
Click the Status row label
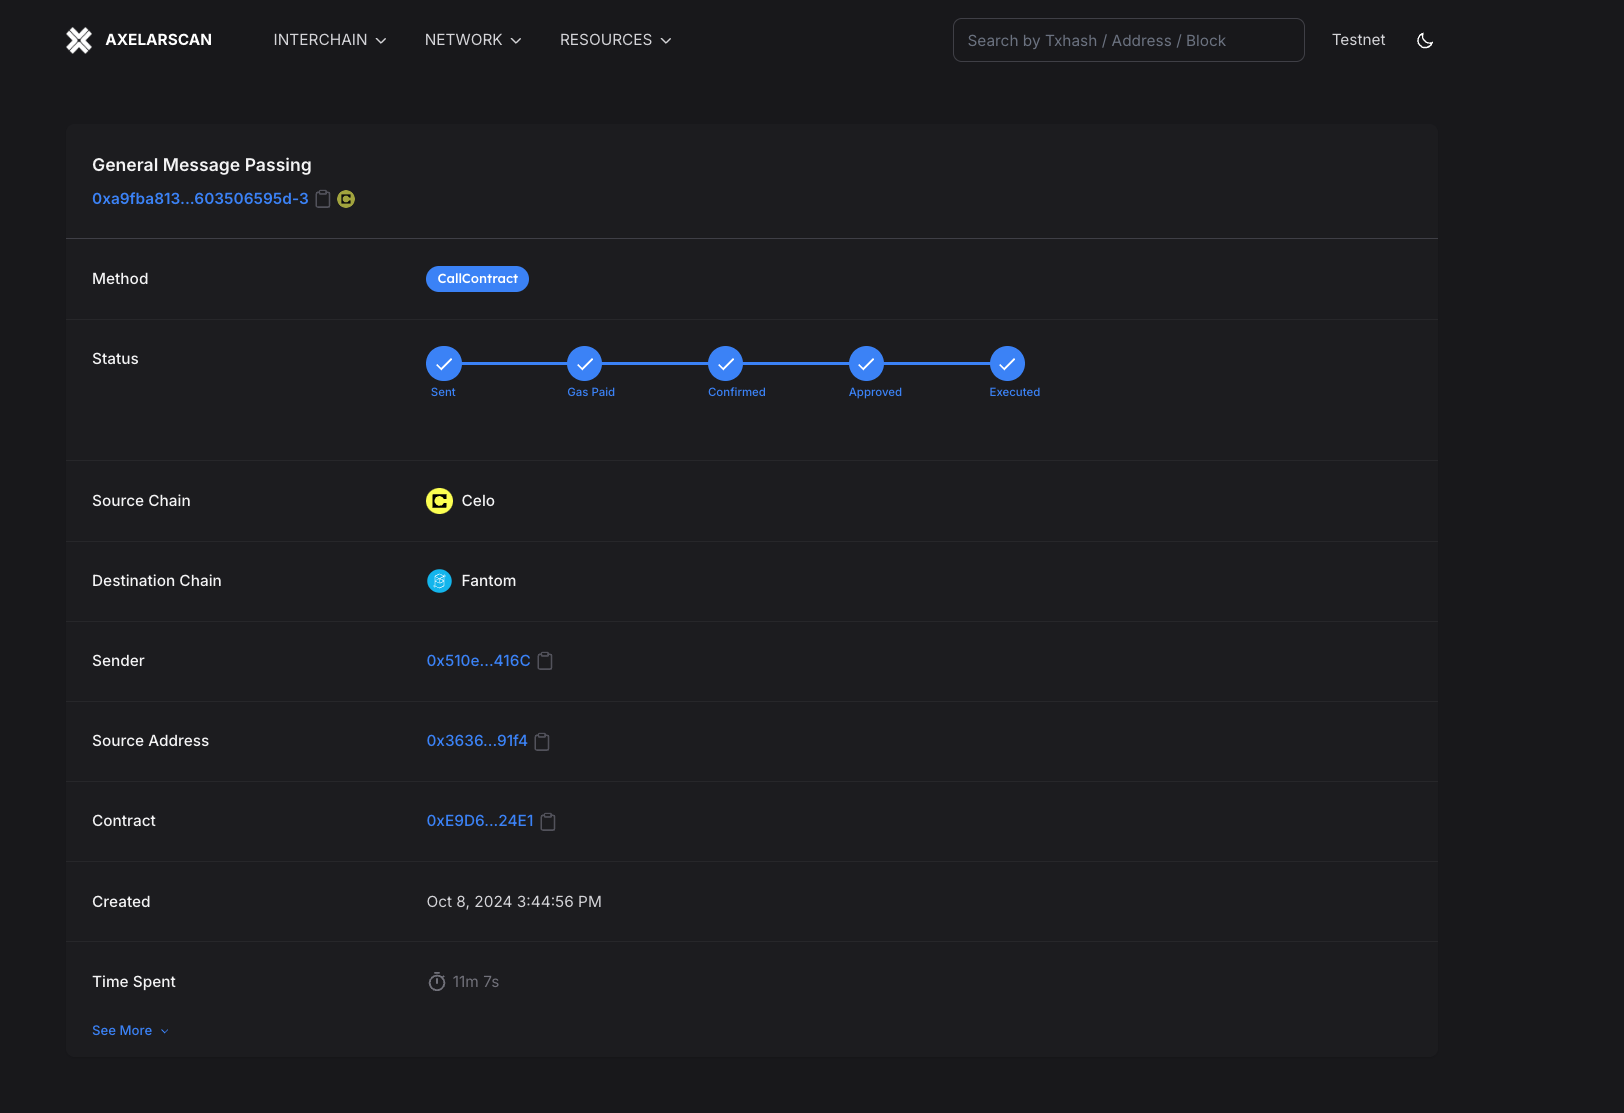point(115,359)
